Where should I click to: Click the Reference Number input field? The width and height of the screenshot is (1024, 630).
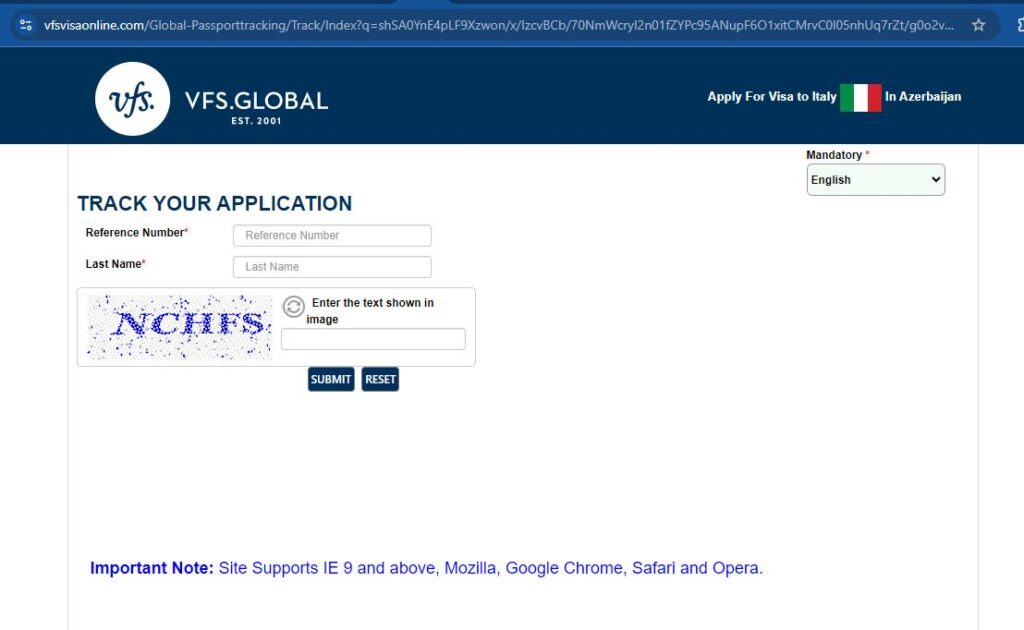331,235
